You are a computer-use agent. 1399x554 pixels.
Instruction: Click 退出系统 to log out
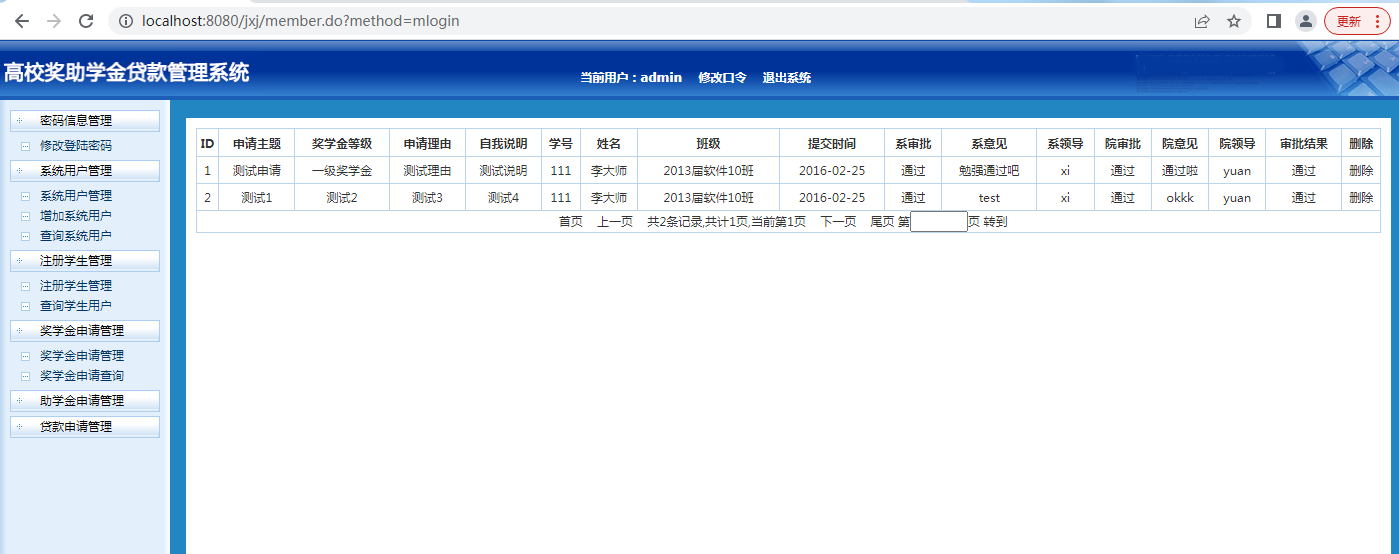tap(786, 78)
